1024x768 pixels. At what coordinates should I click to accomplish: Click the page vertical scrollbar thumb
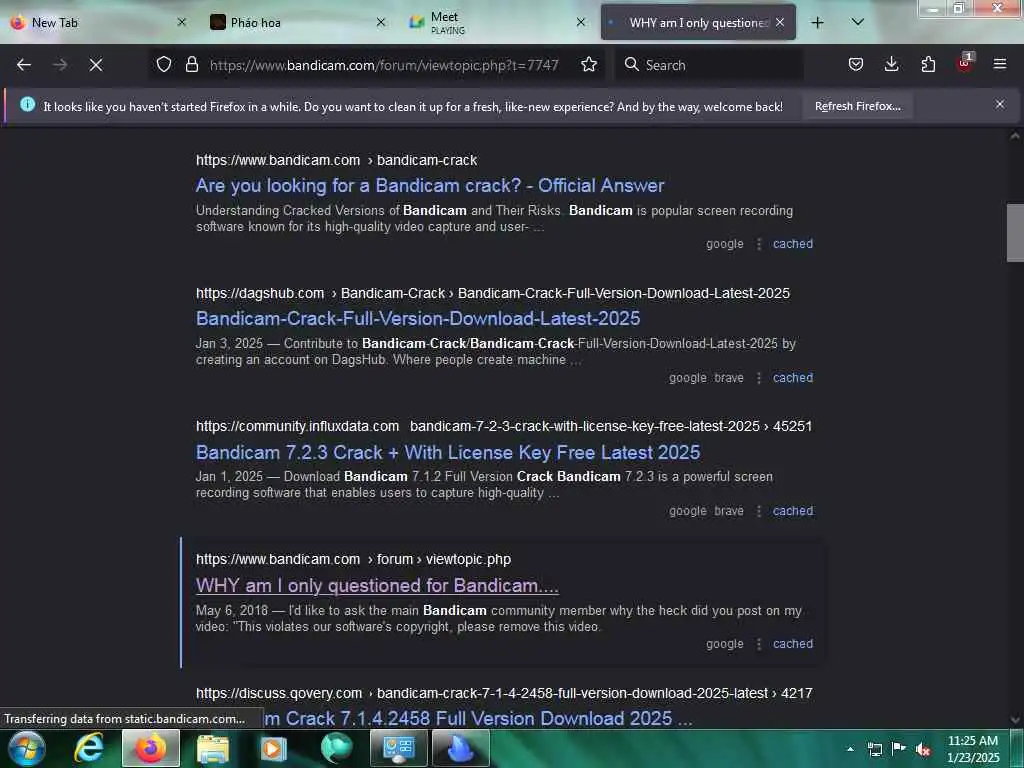pos(1015,233)
